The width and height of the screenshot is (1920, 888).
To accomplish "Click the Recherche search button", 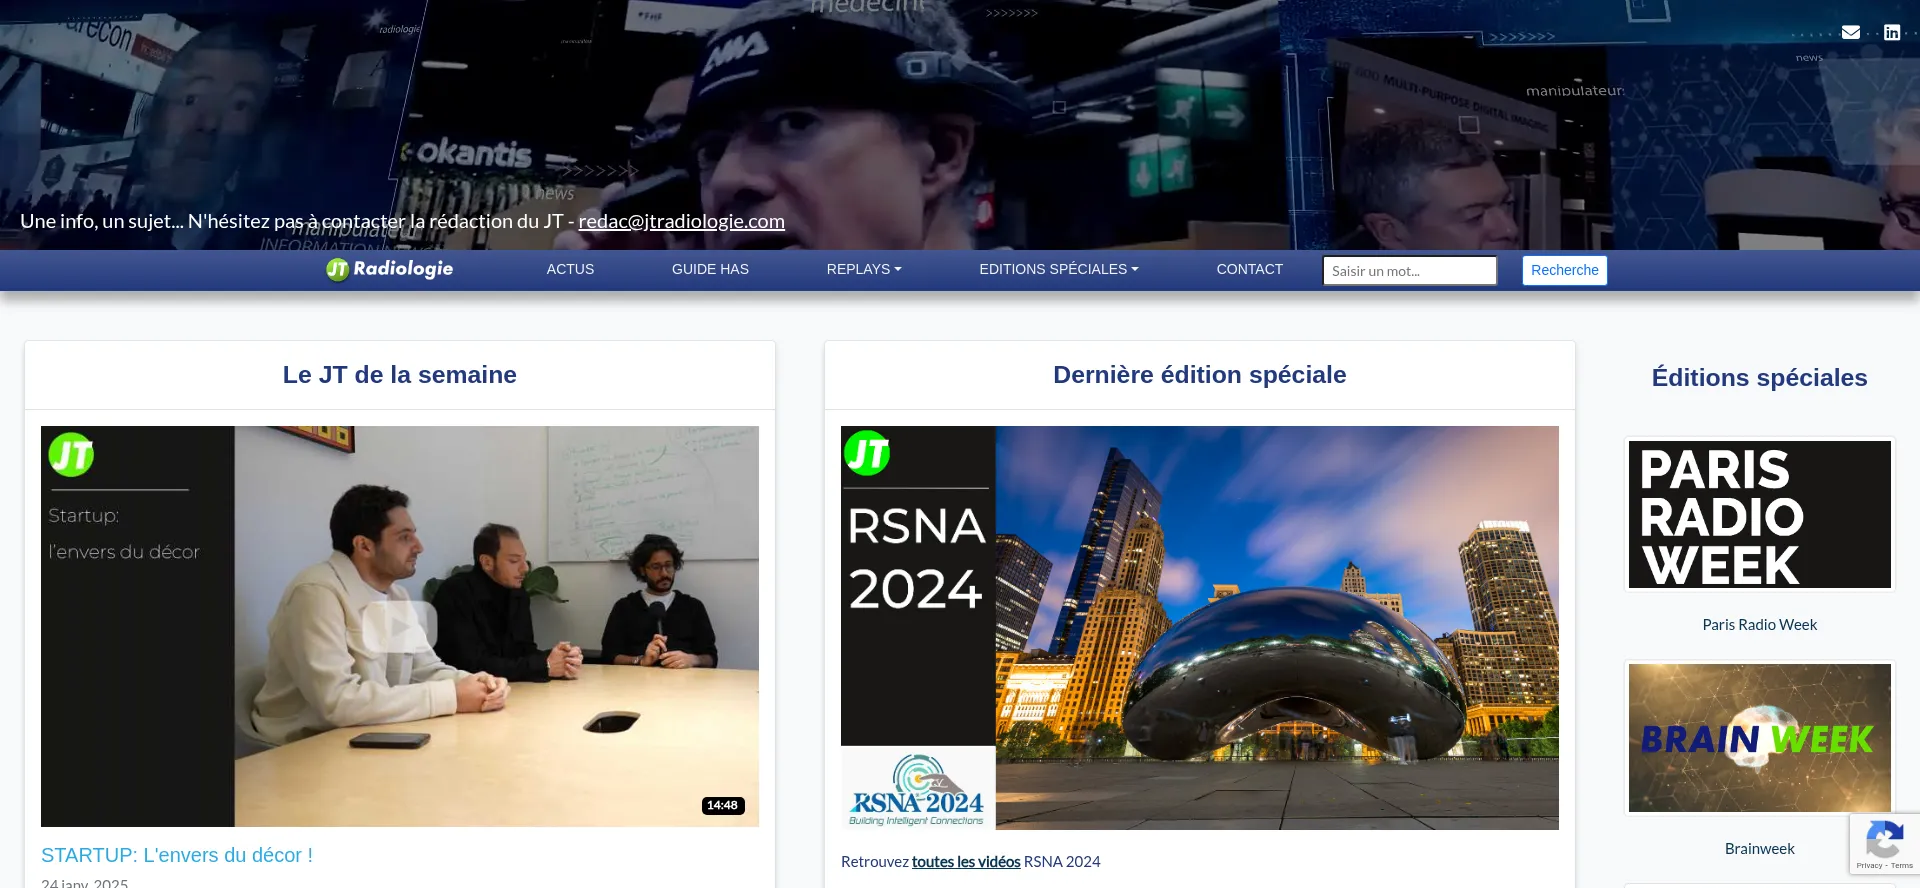I will [1564, 270].
